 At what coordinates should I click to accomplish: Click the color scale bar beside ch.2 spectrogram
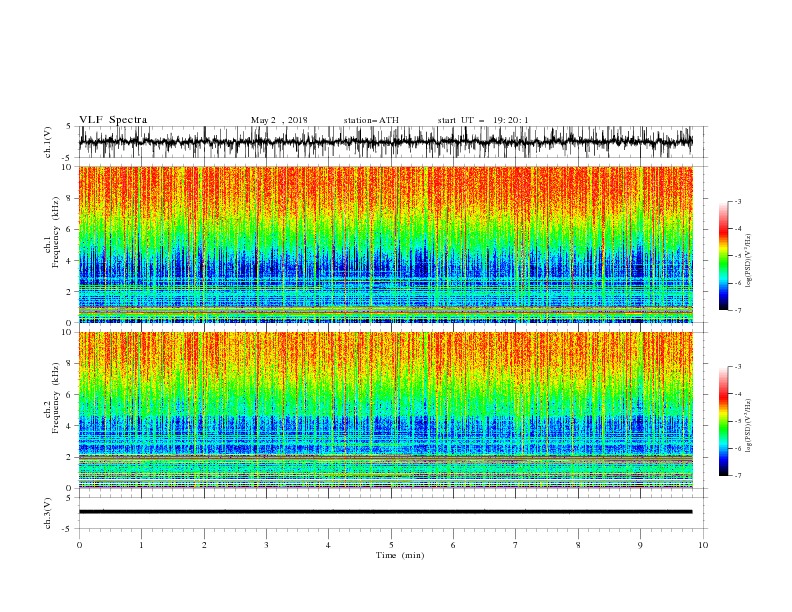pyautogui.click(x=724, y=421)
